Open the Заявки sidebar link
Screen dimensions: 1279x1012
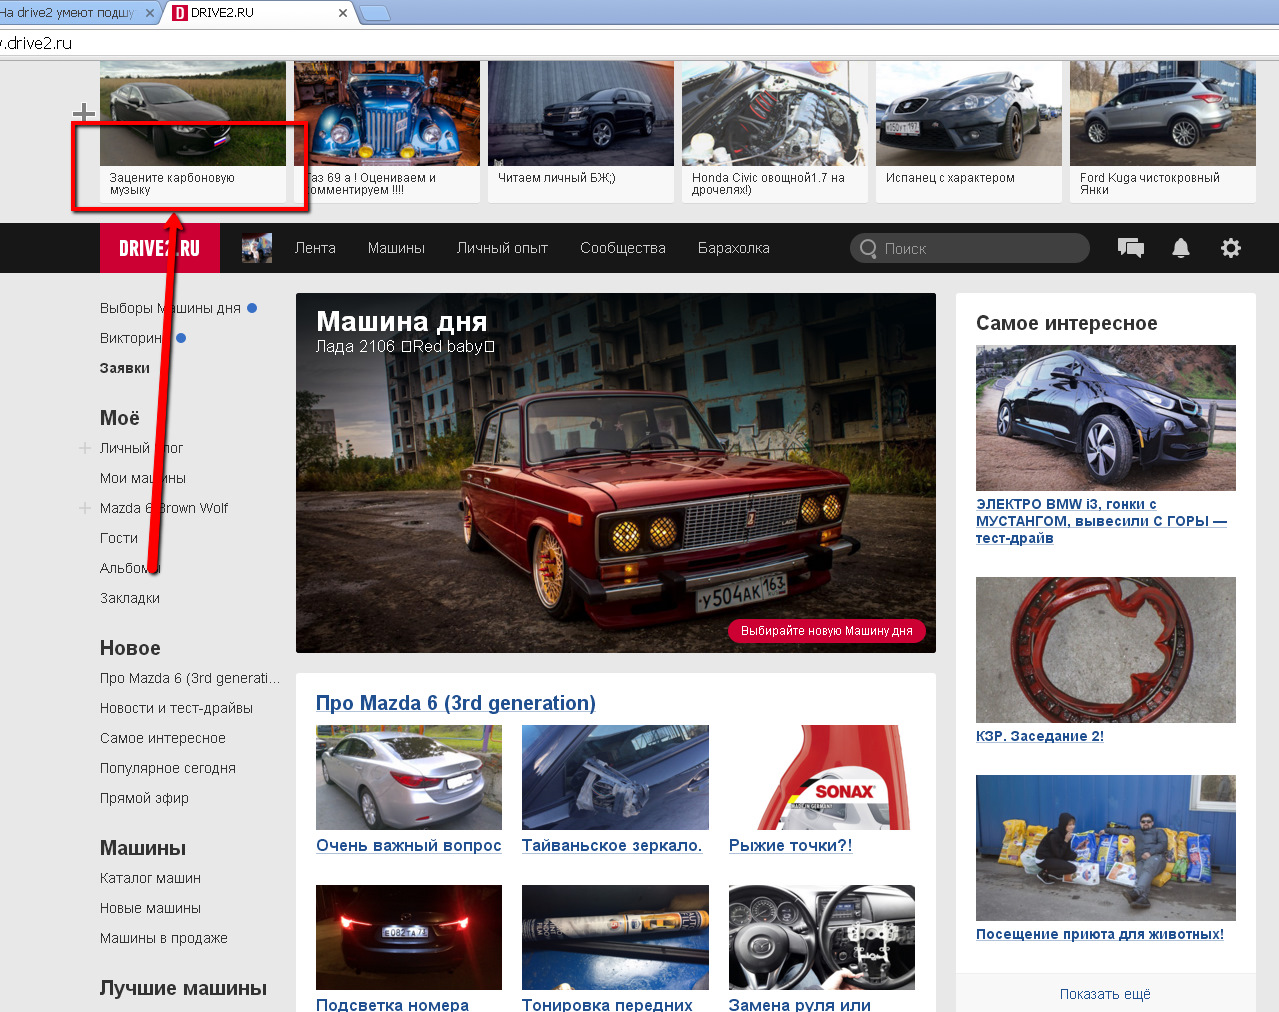pos(125,368)
